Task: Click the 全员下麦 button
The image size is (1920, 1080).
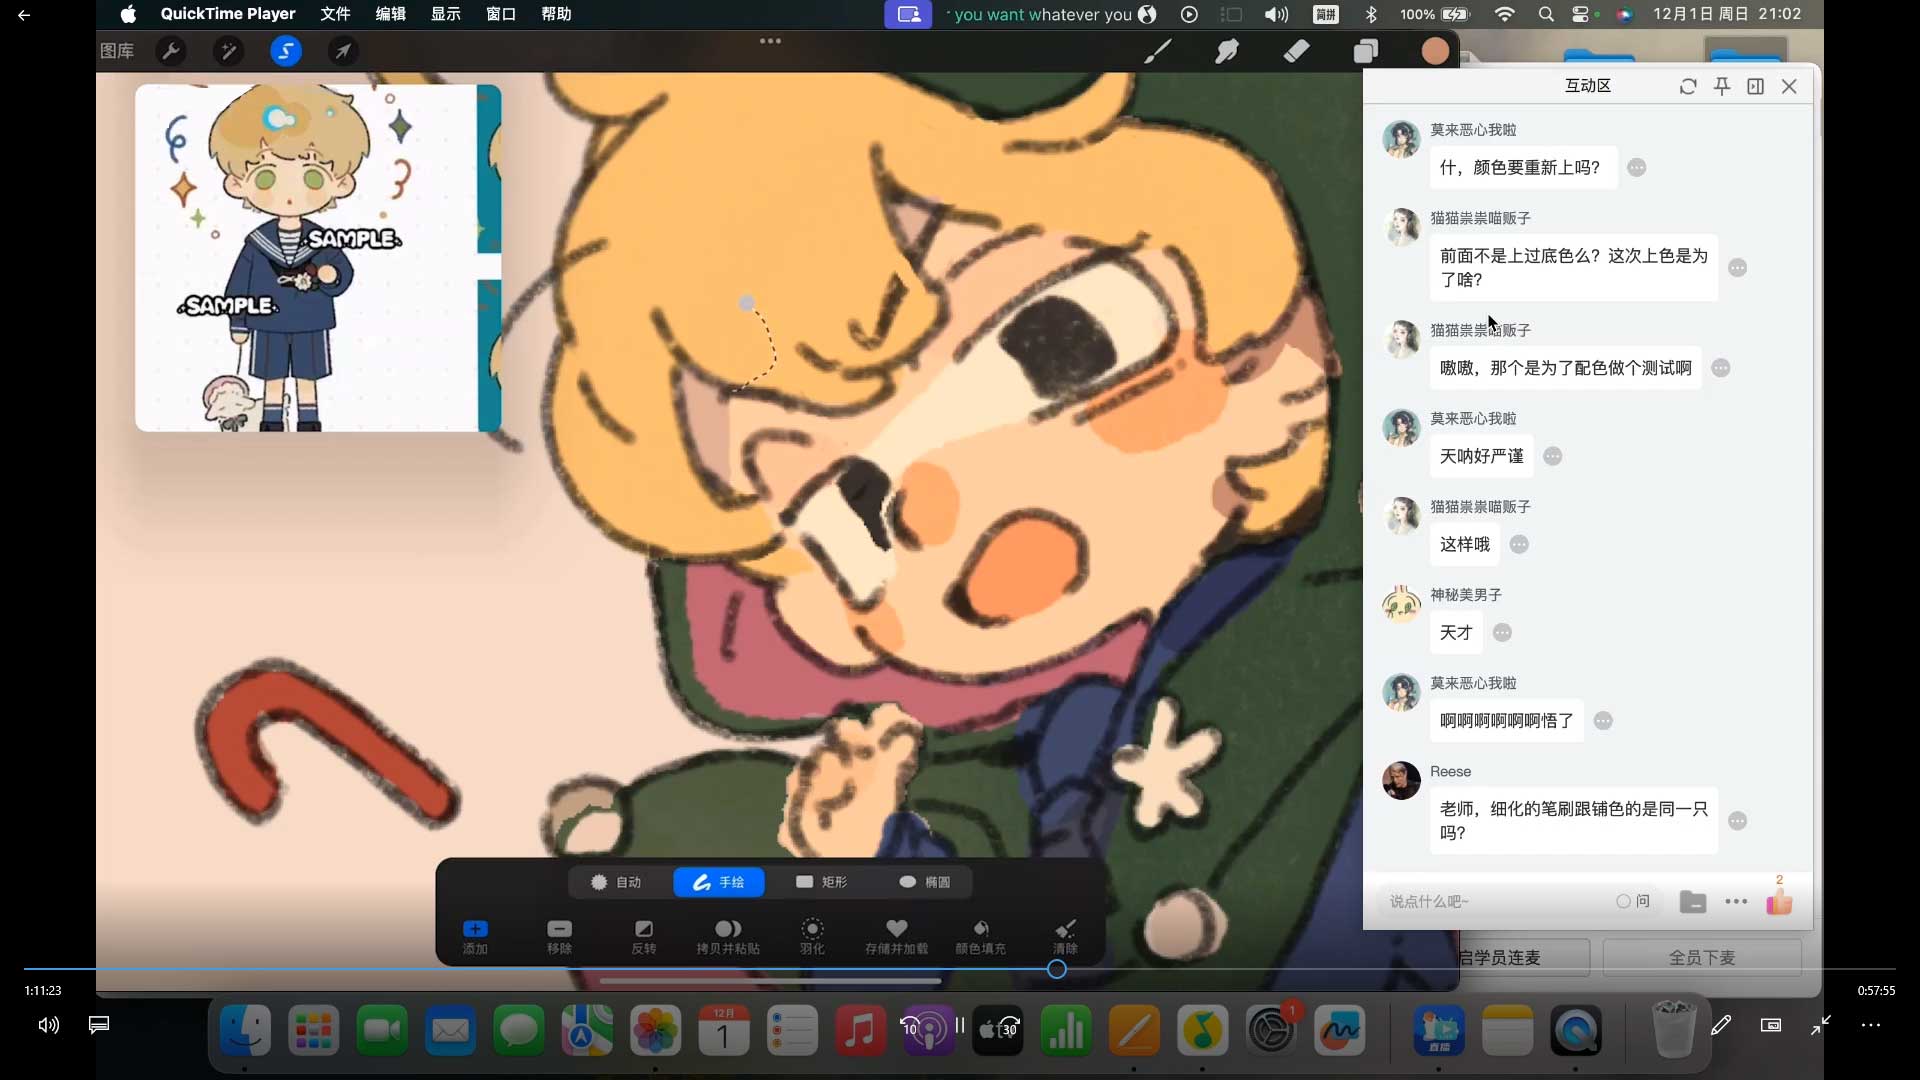Action: click(1701, 957)
